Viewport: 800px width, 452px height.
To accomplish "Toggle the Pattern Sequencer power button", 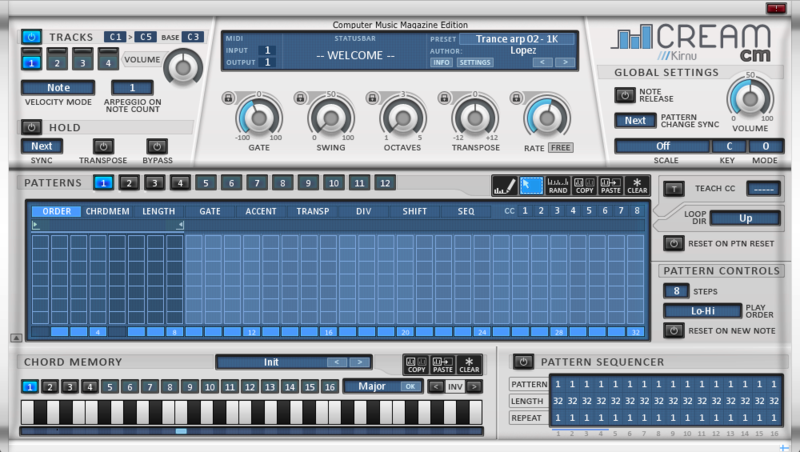I will click(523, 361).
